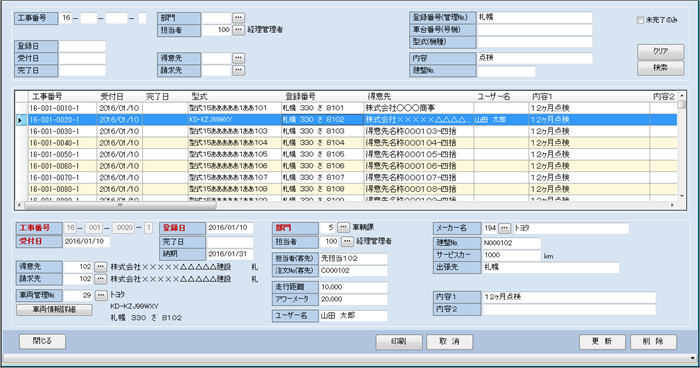The height and width of the screenshot is (368, 700).
Task: Click KD-KZJ99WXY cell in selected row
Action: click(x=235, y=120)
